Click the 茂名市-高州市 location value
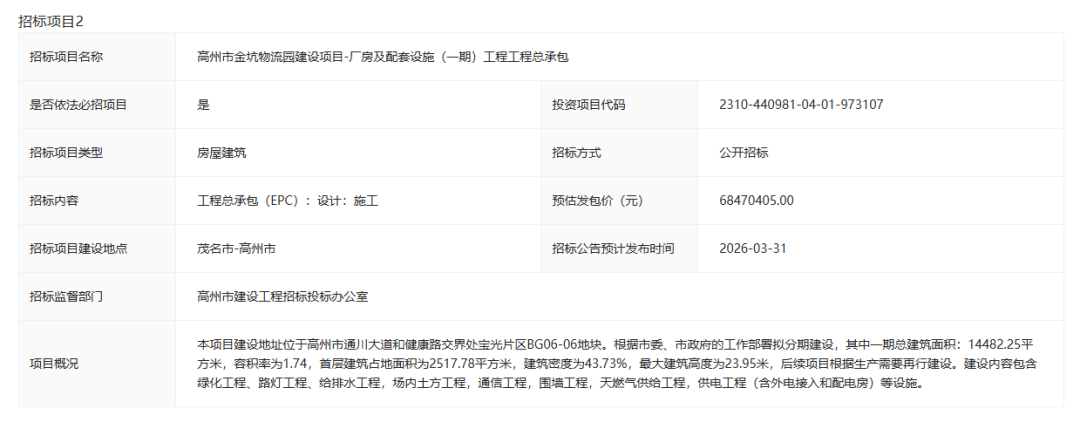This screenshot has width=1080, height=422. click(x=237, y=249)
